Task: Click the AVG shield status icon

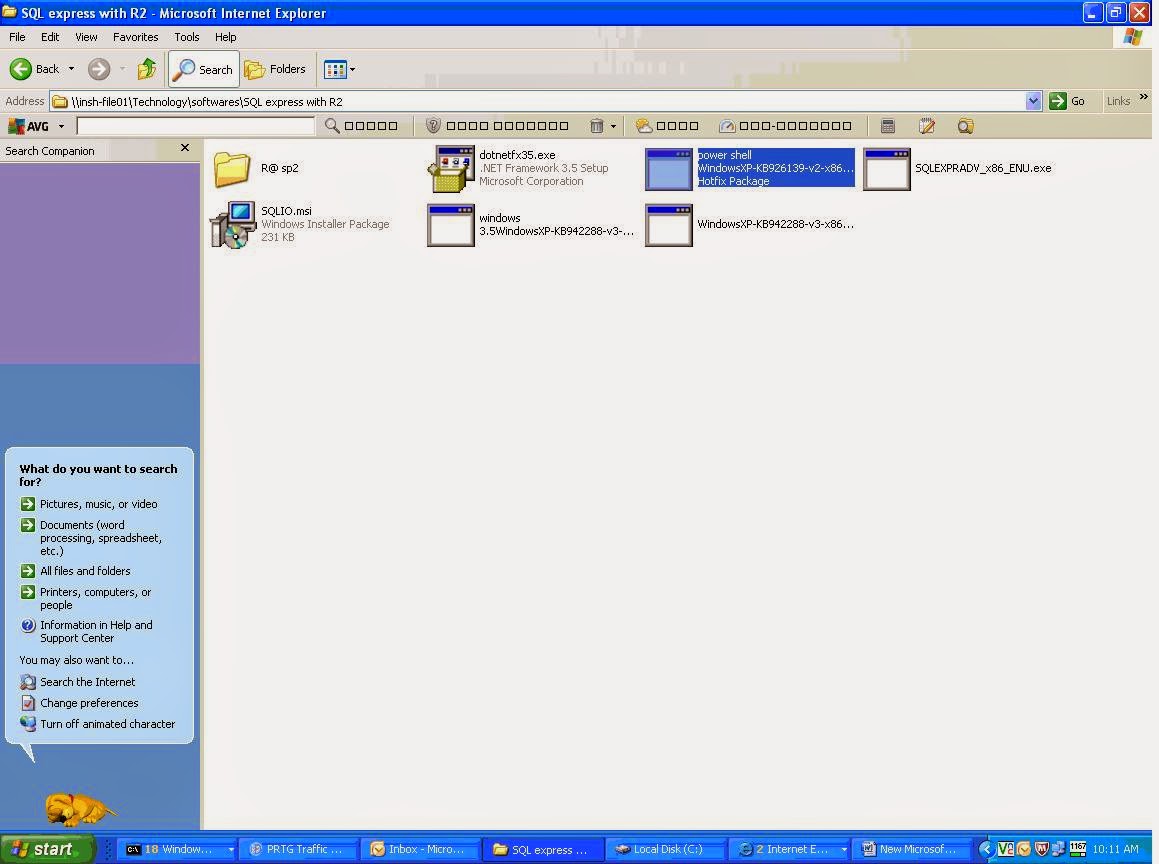Action: 433,126
